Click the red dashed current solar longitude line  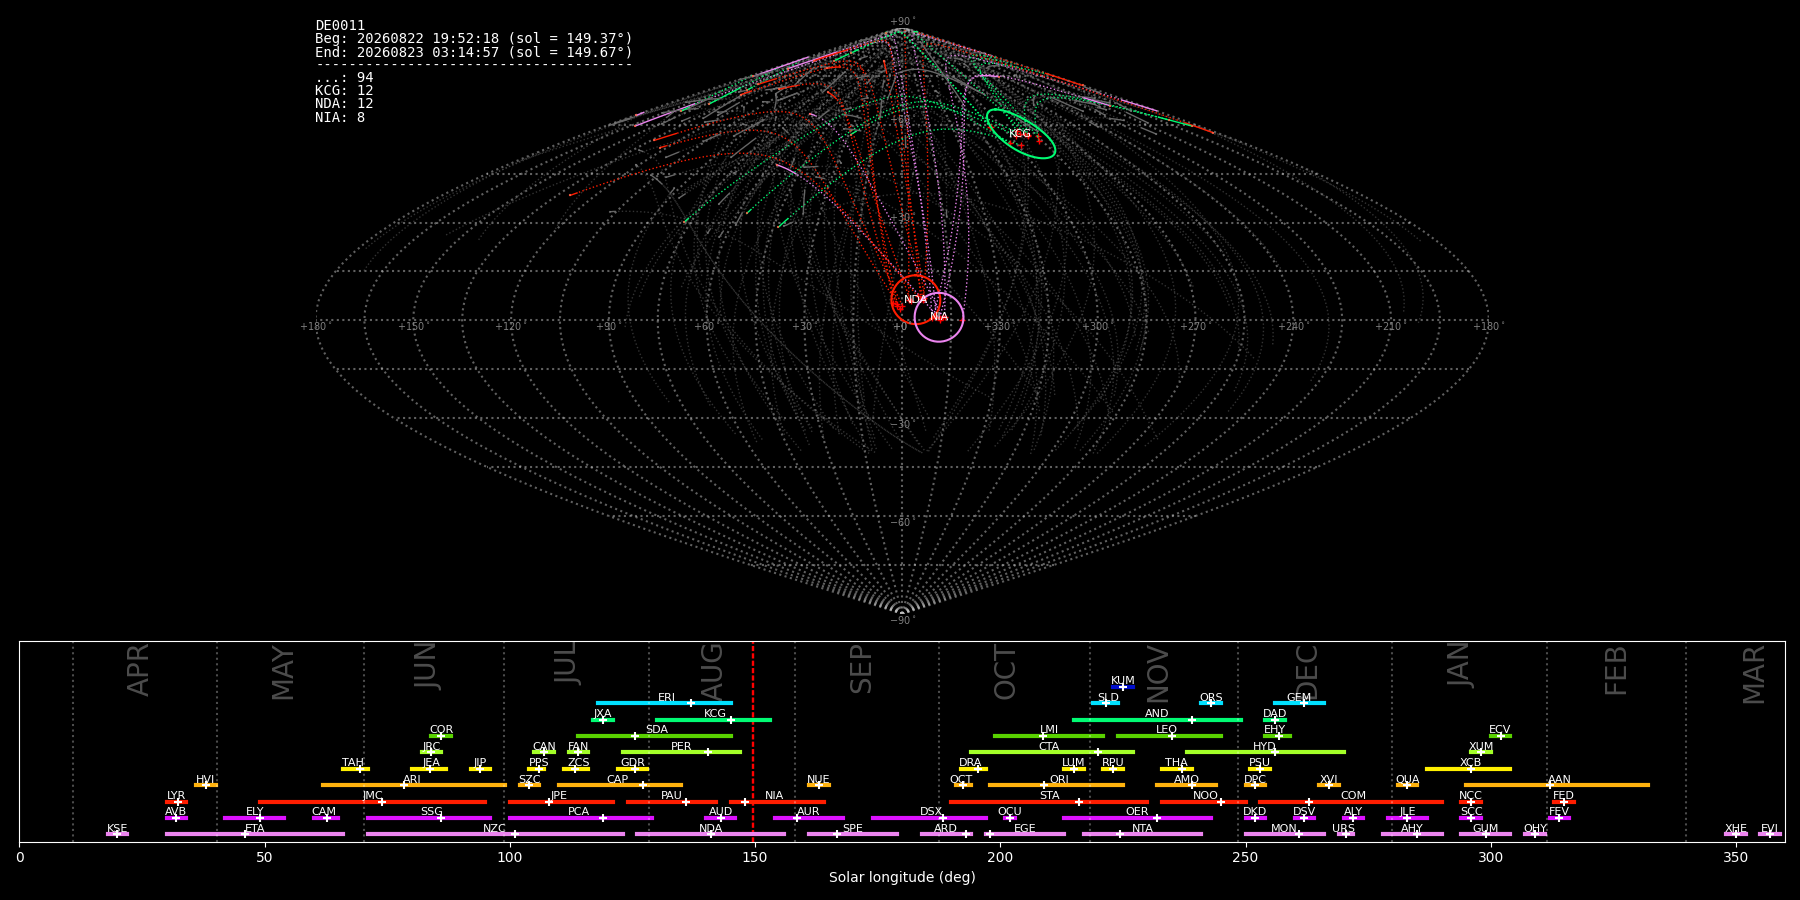(753, 740)
